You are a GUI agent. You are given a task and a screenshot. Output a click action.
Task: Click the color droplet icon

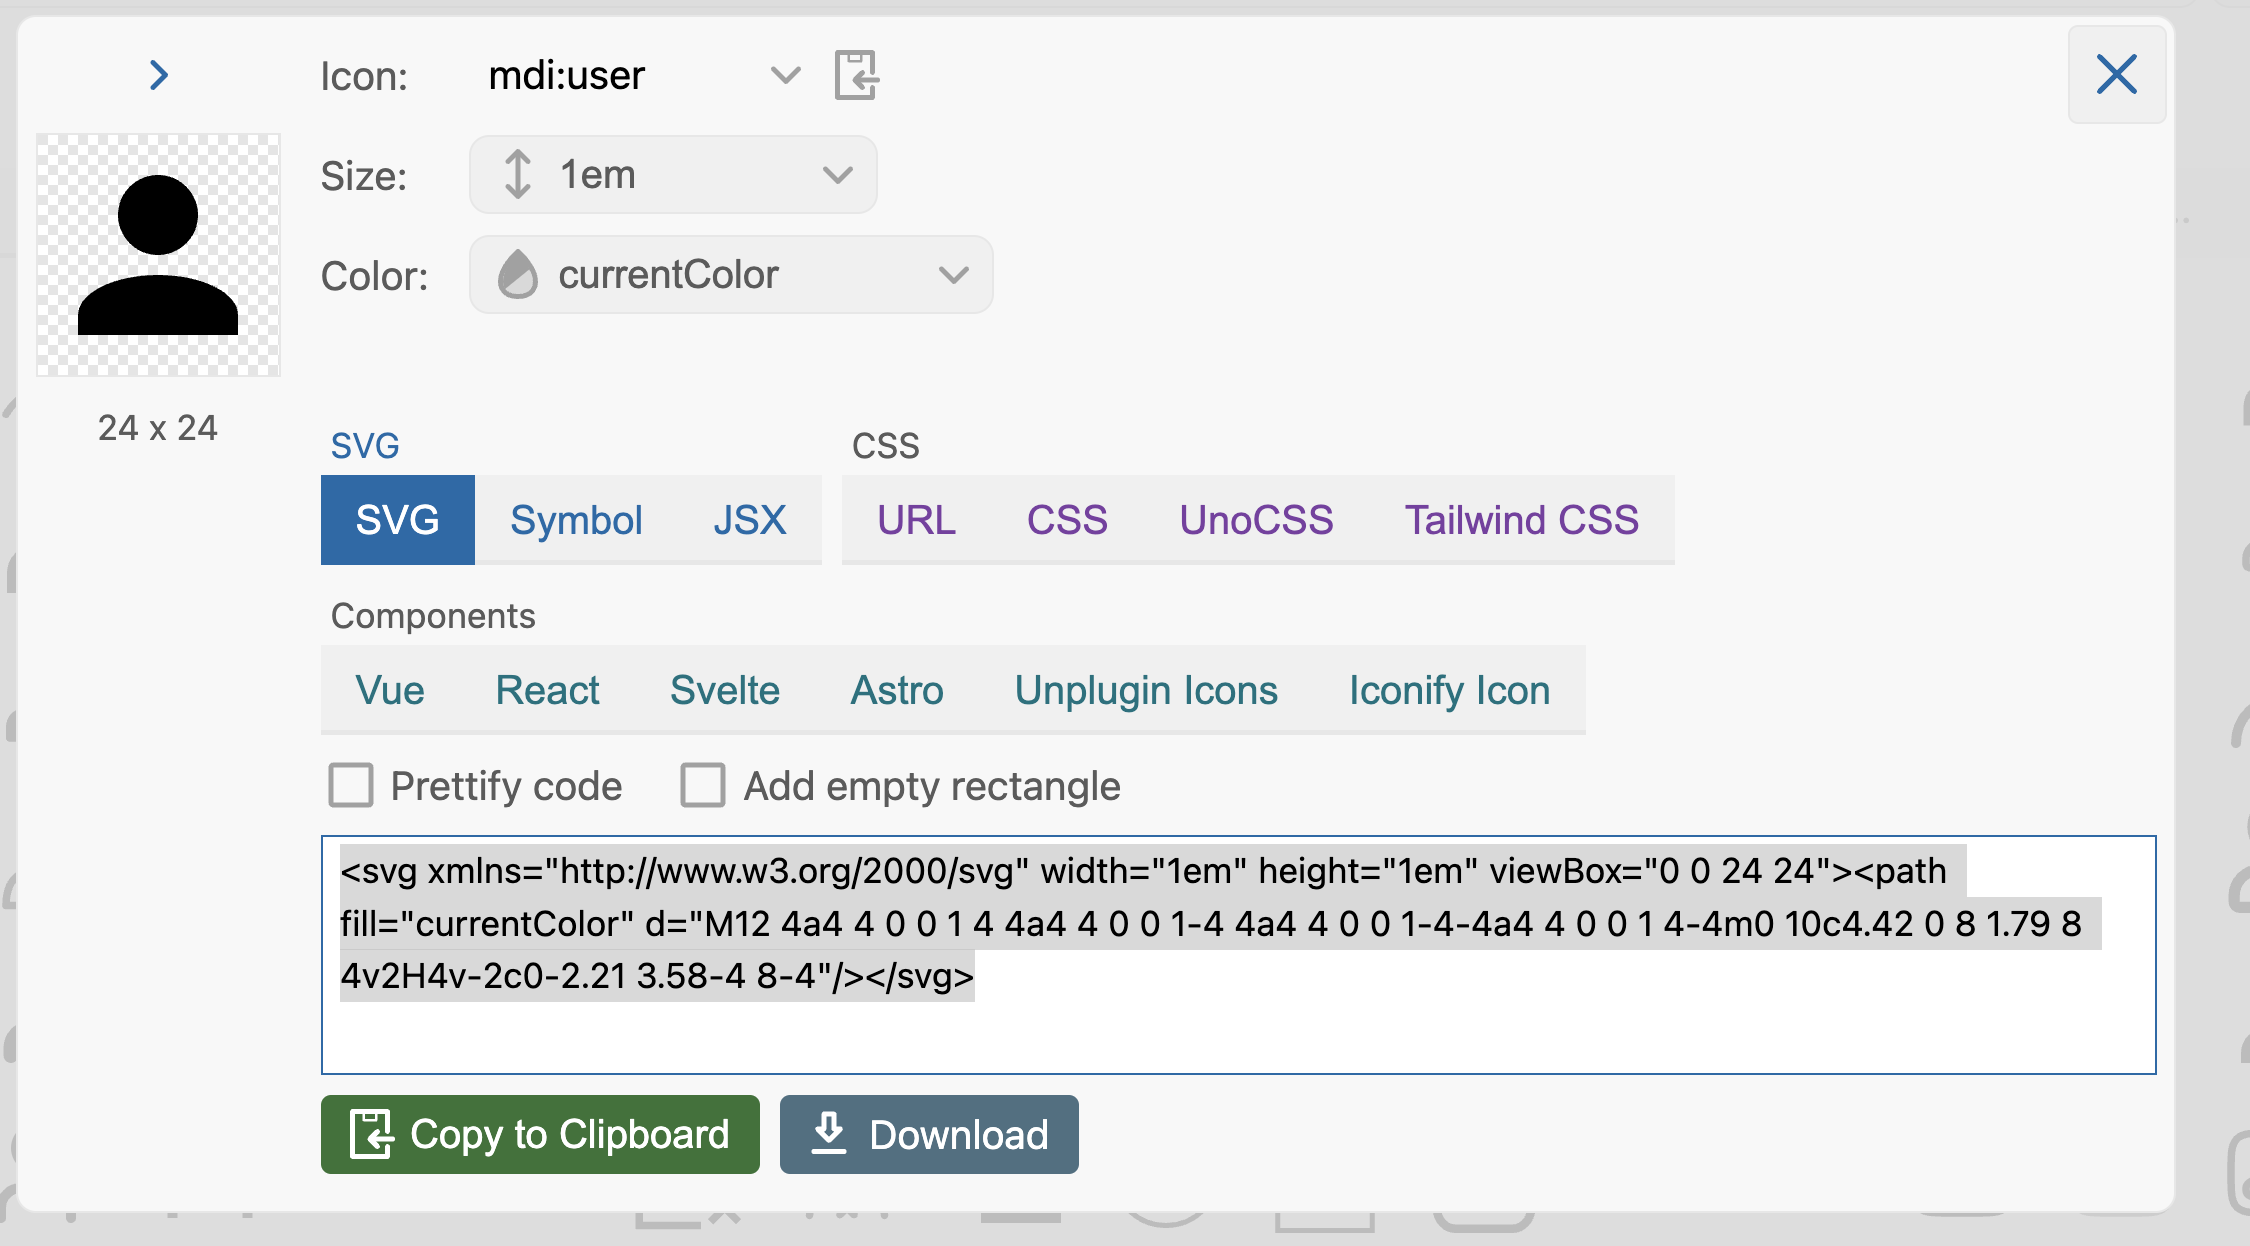(x=517, y=275)
